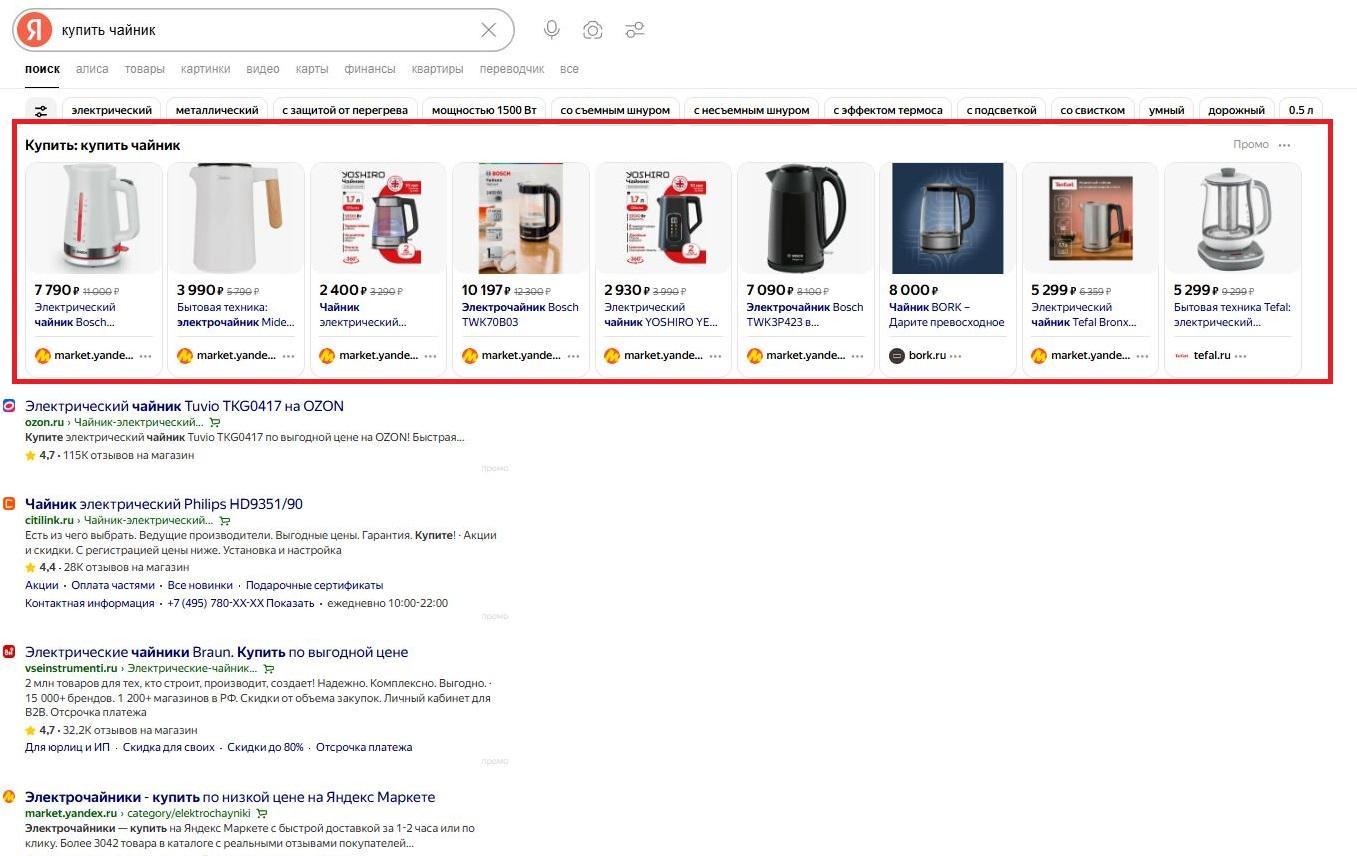The width and height of the screenshot is (1357, 856).
Task: Open image search via camera icon
Action: [x=593, y=30]
